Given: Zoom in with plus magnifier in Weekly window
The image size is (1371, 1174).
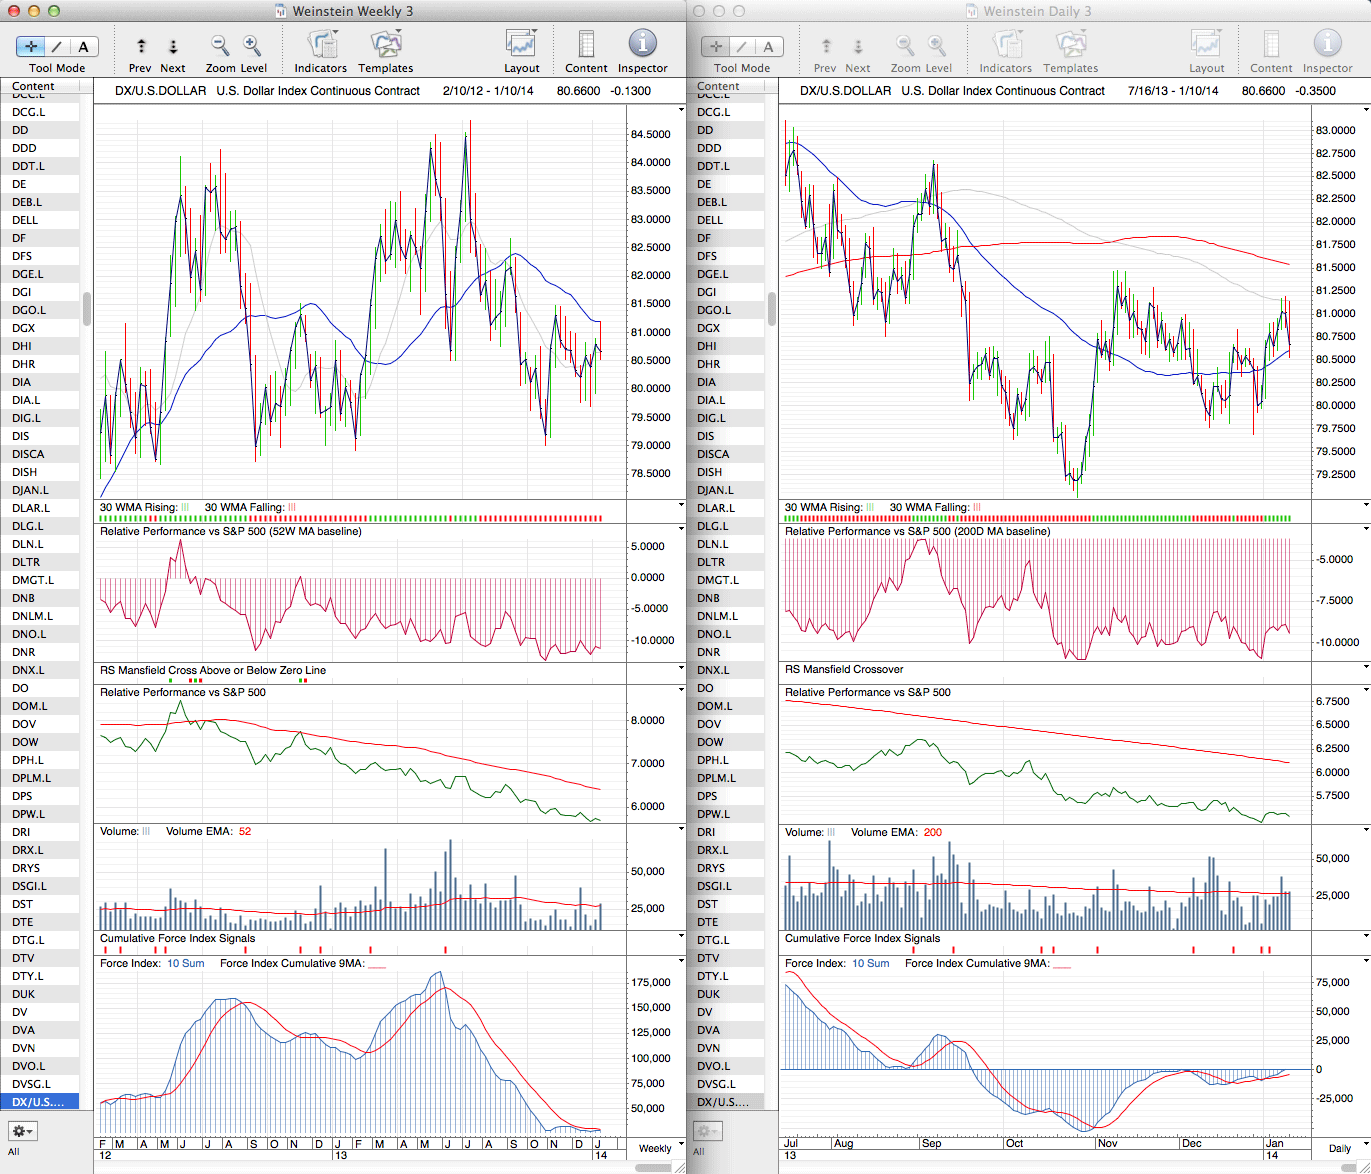Looking at the screenshot, I should 252,46.
